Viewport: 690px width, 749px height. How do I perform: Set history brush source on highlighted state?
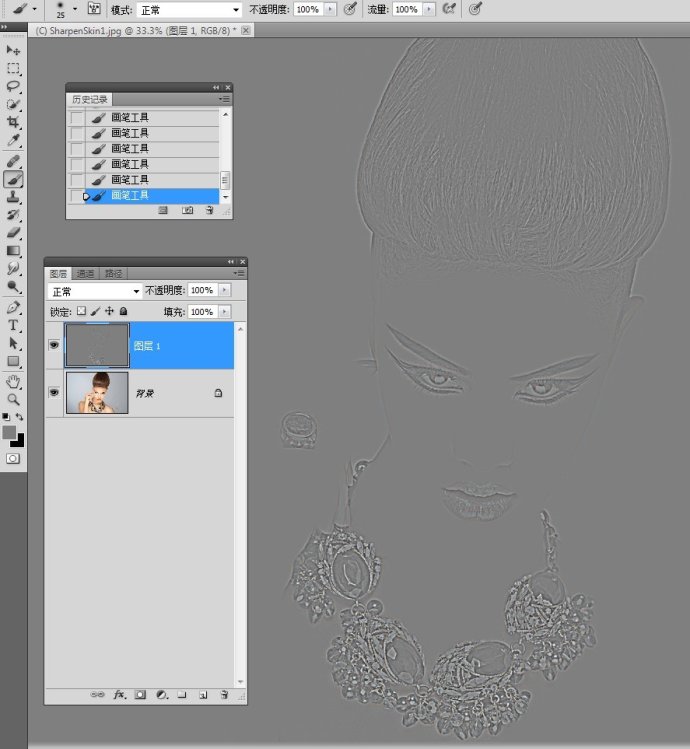(x=76, y=196)
